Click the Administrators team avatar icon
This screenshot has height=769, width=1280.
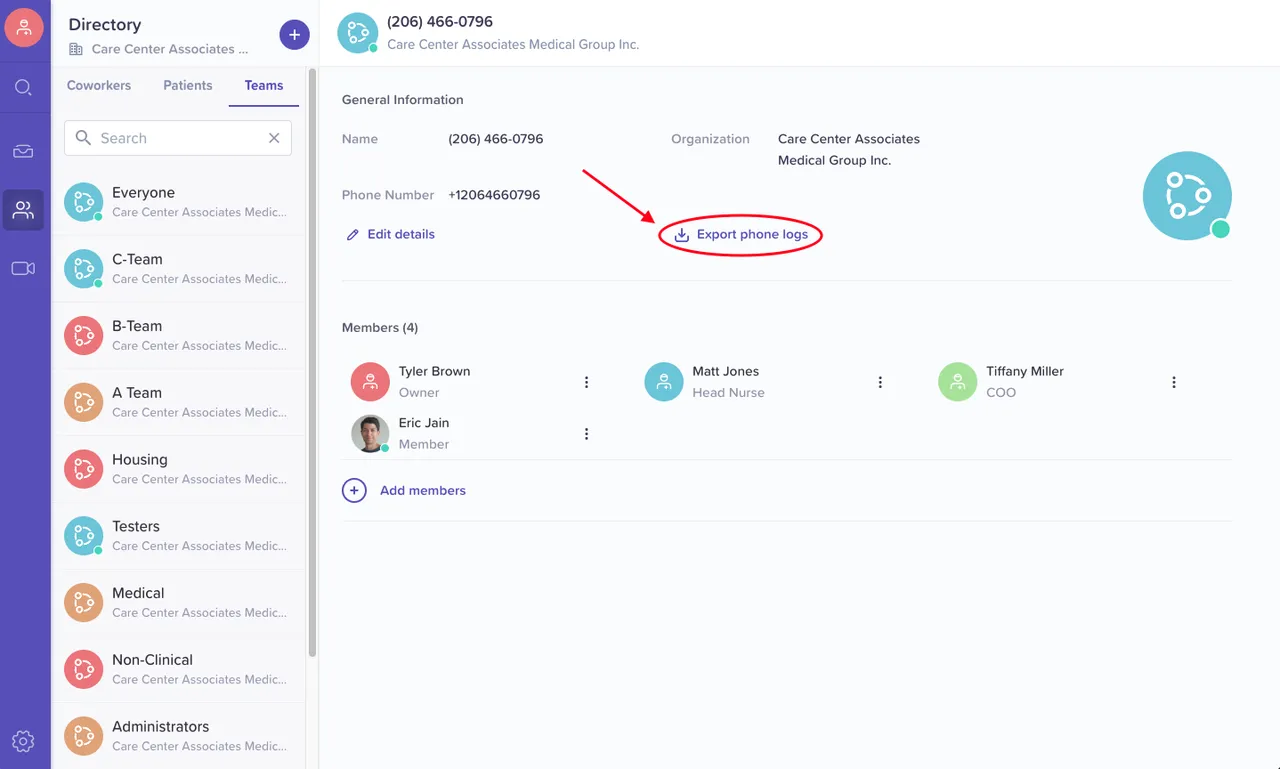[x=84, y=736]
